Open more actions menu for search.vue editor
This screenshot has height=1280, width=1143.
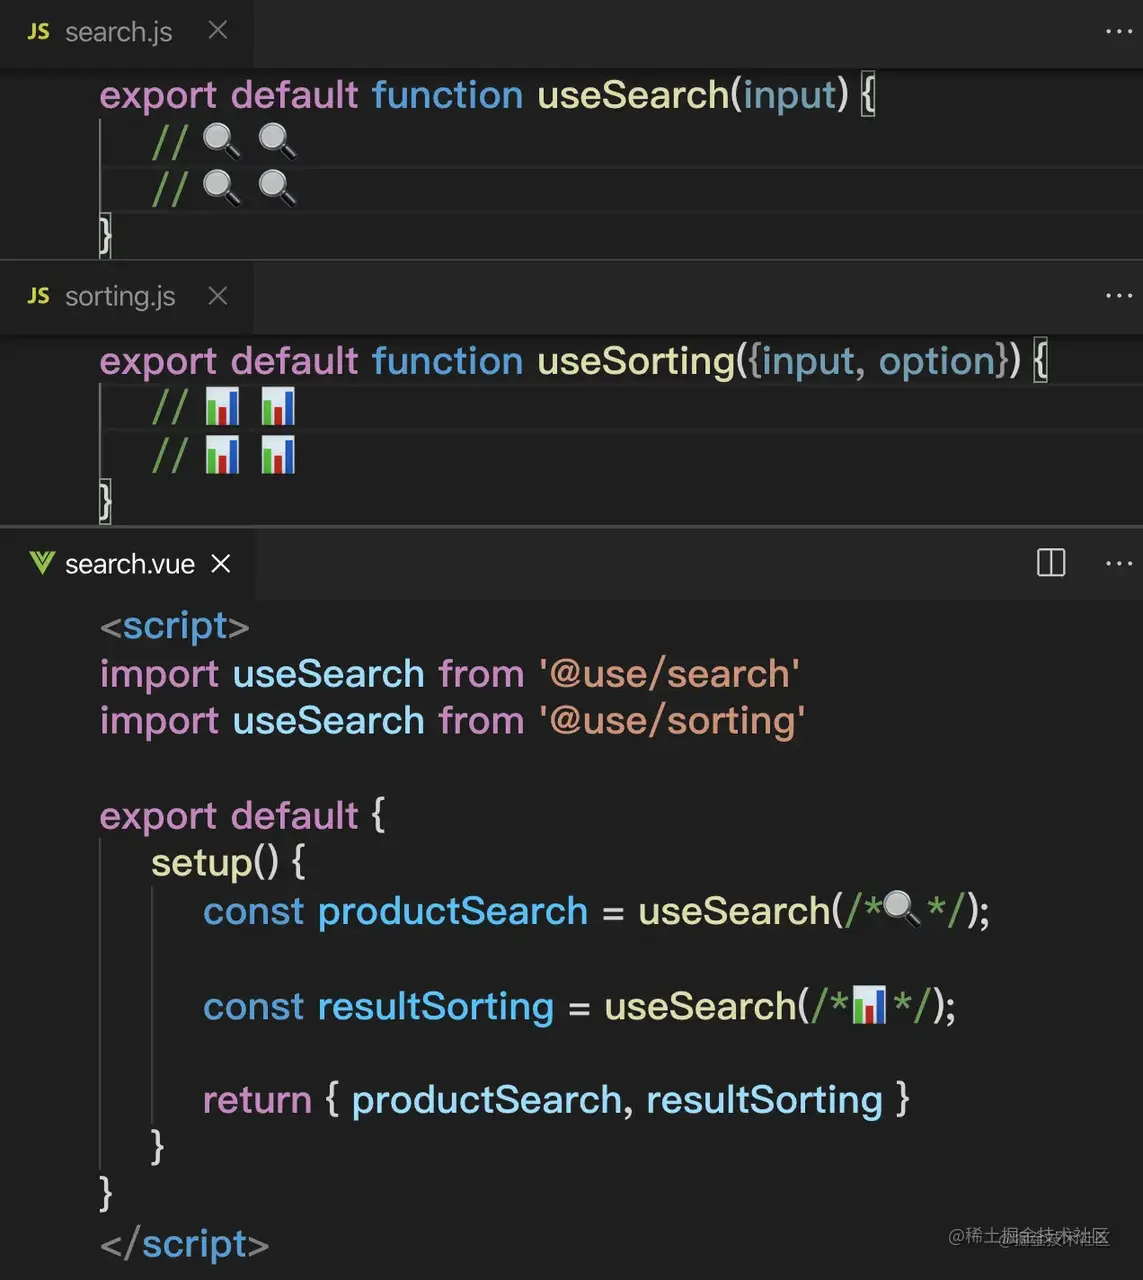click(1119, 564)
